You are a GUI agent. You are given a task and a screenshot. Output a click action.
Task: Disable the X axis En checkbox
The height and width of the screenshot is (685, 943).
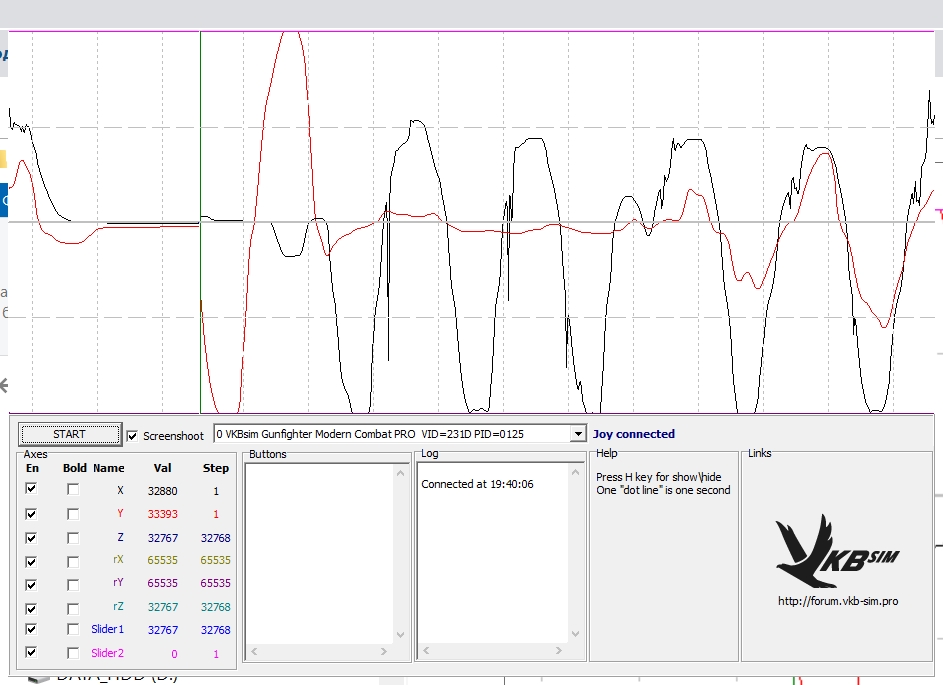tap(32, 489)
